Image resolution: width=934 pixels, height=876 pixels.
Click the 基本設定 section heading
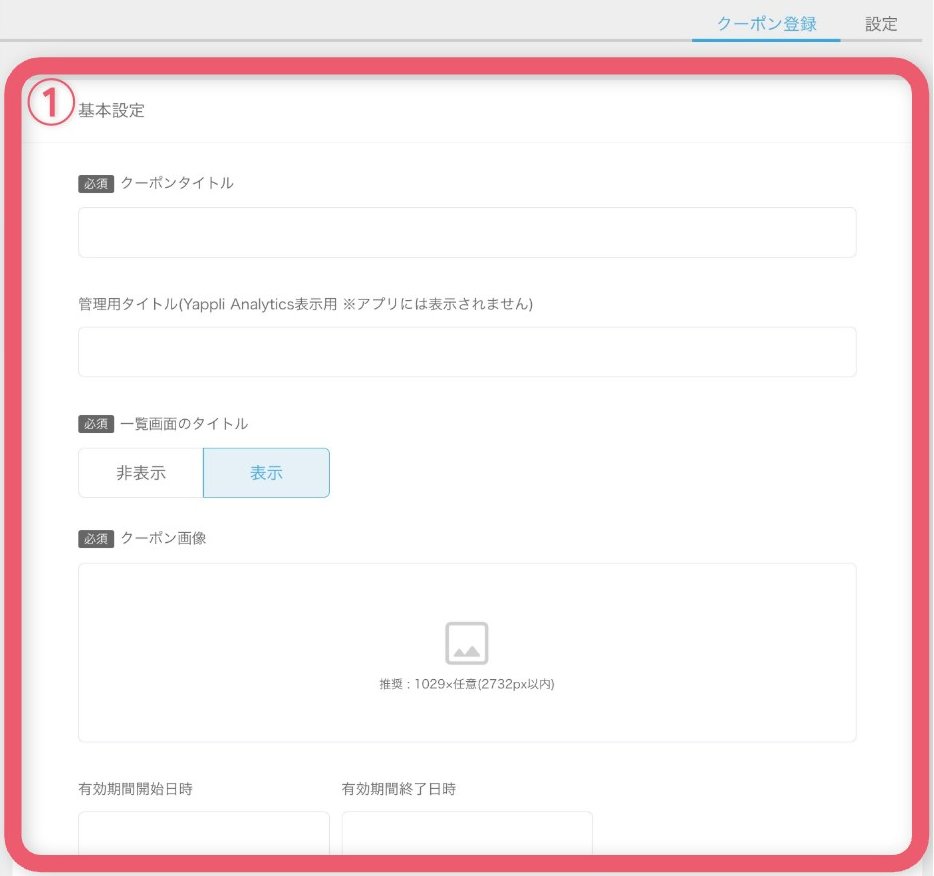pos(111,110)
